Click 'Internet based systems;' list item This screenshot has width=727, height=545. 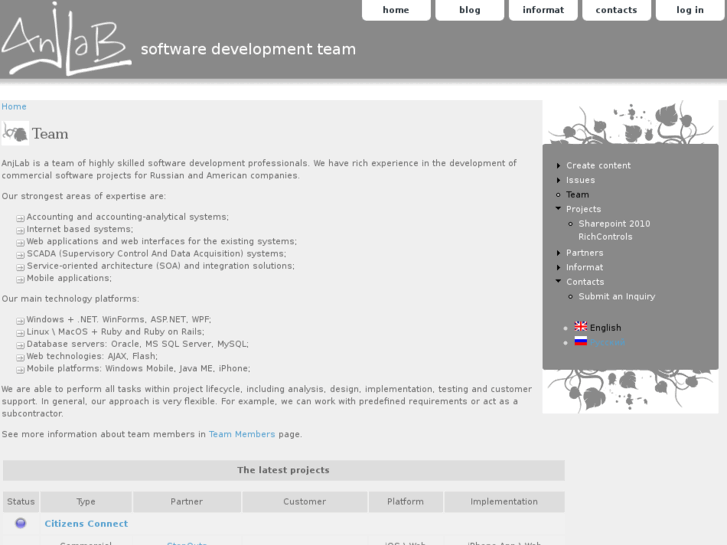coord(80,229)
